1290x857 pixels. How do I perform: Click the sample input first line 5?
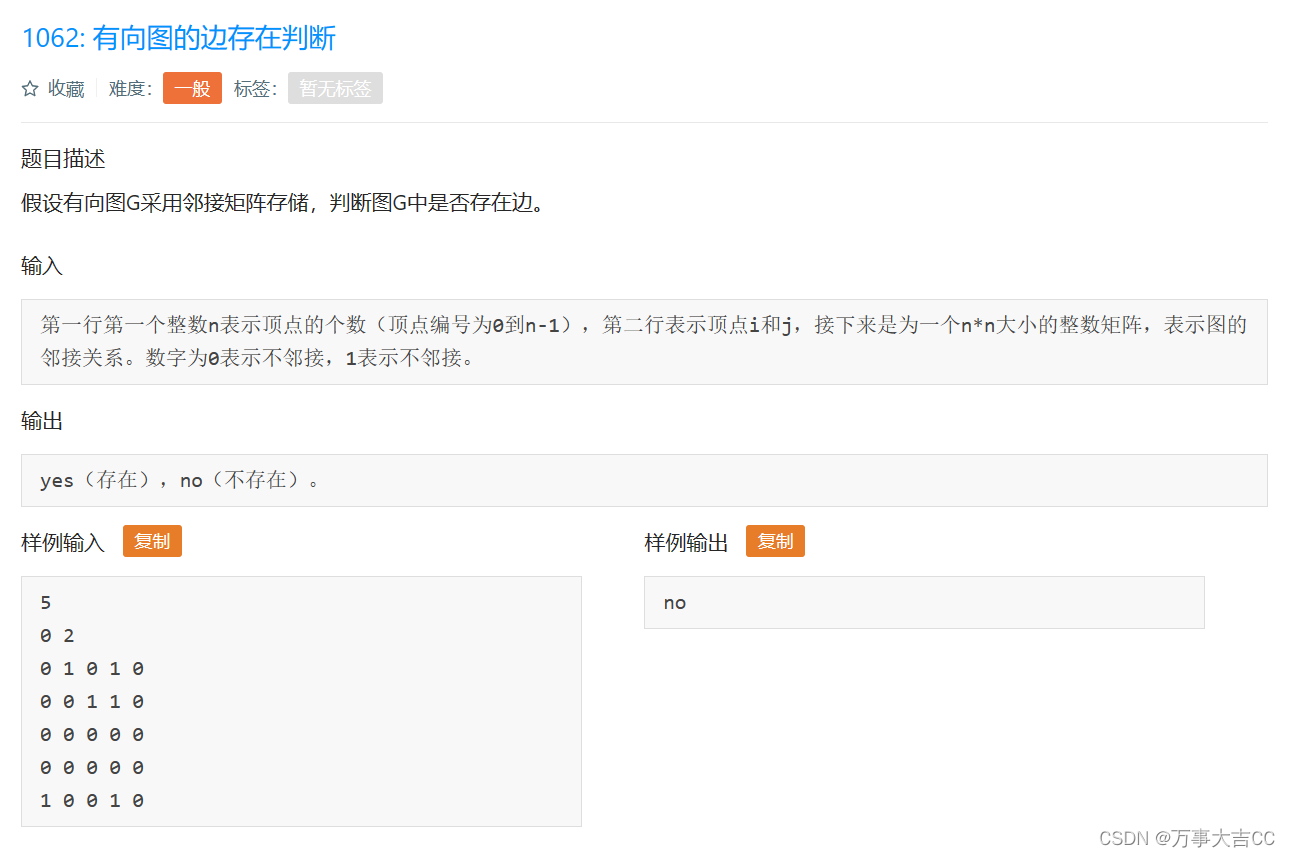point(46,603)
